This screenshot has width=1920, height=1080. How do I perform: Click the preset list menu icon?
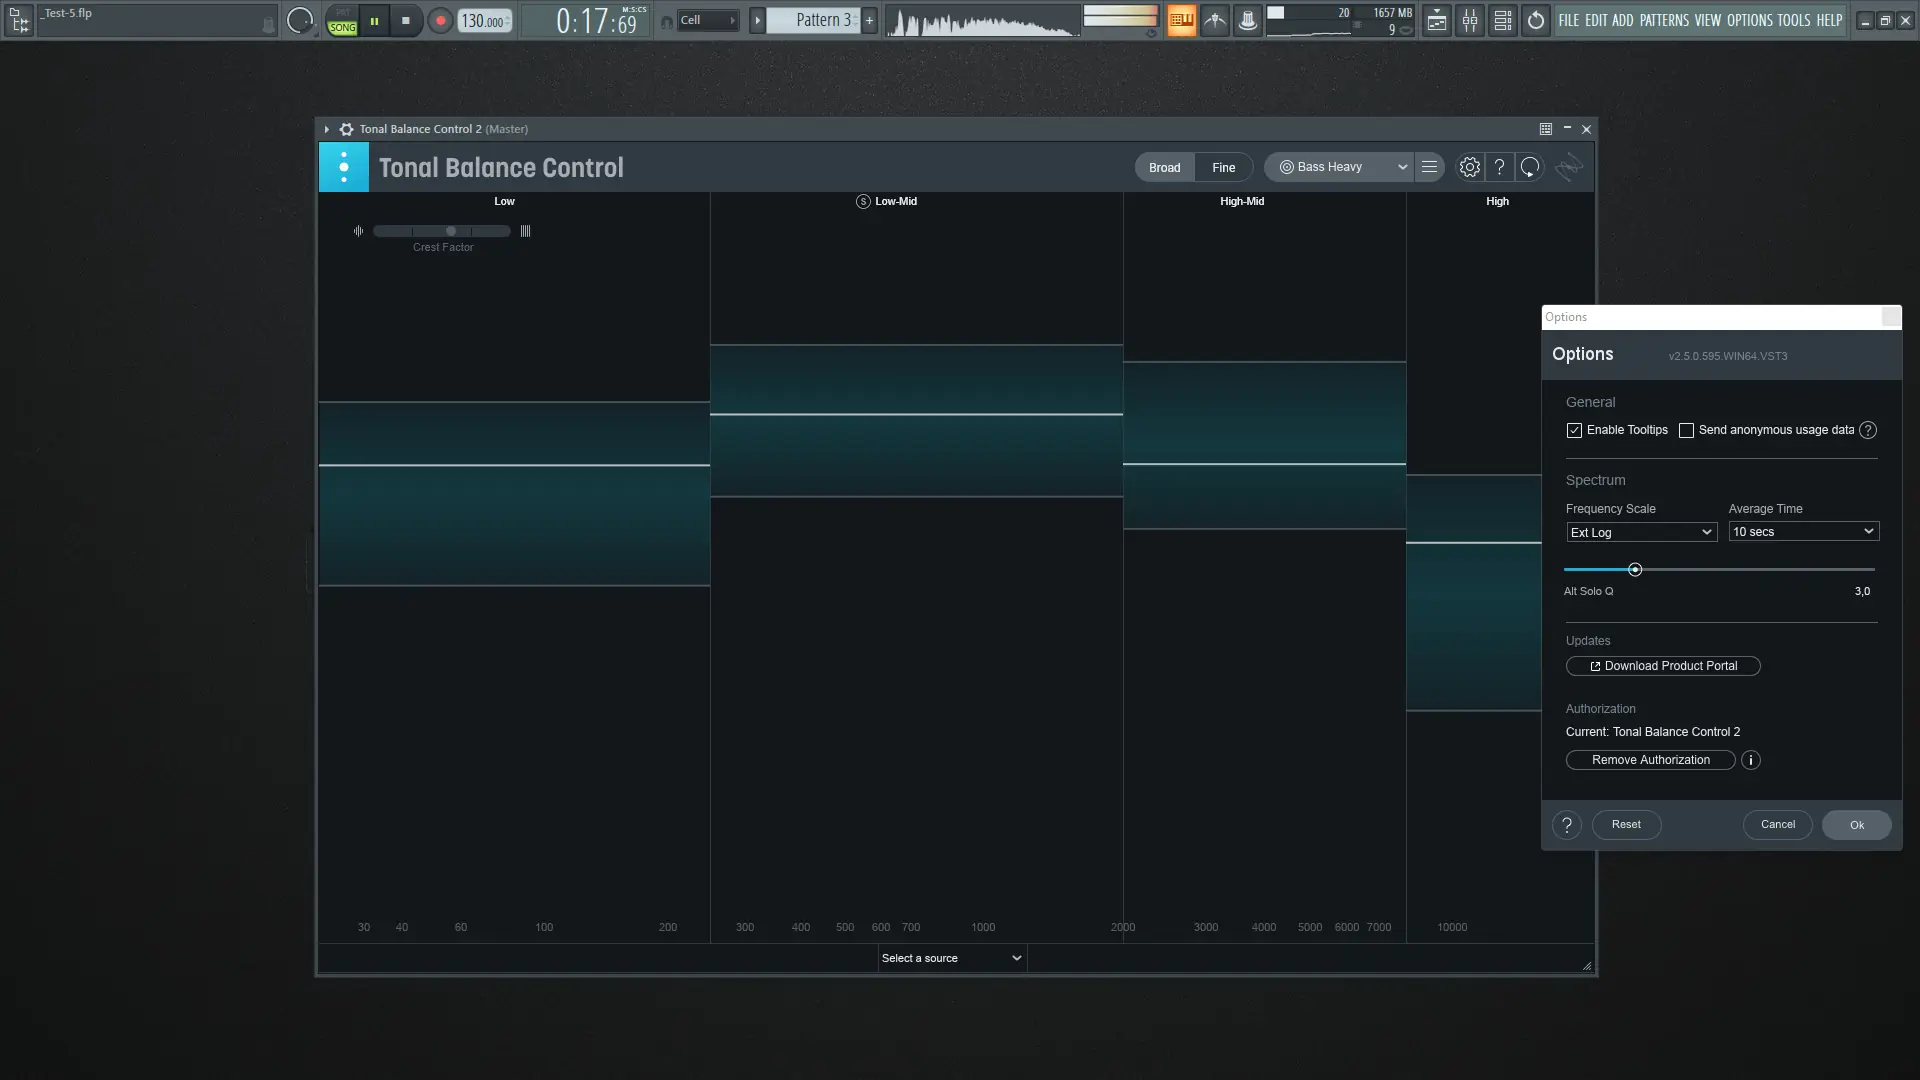tap(1429, 167)
